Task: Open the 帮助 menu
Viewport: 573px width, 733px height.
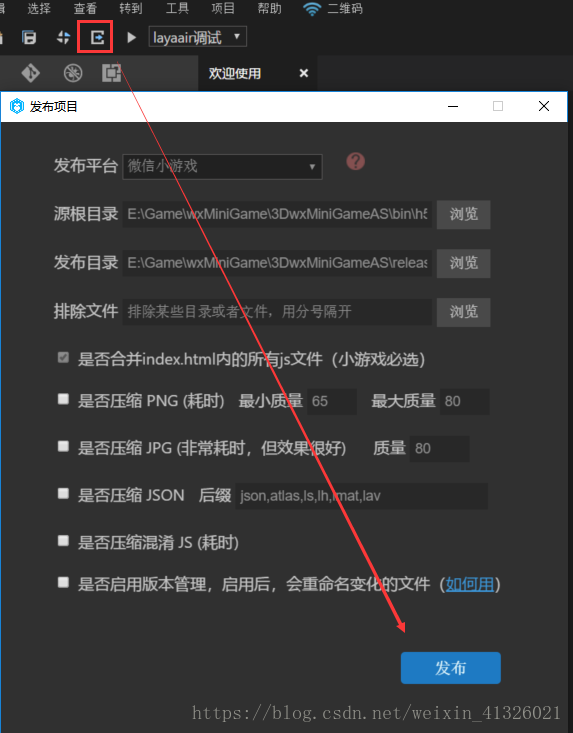Action: point(269,8)
